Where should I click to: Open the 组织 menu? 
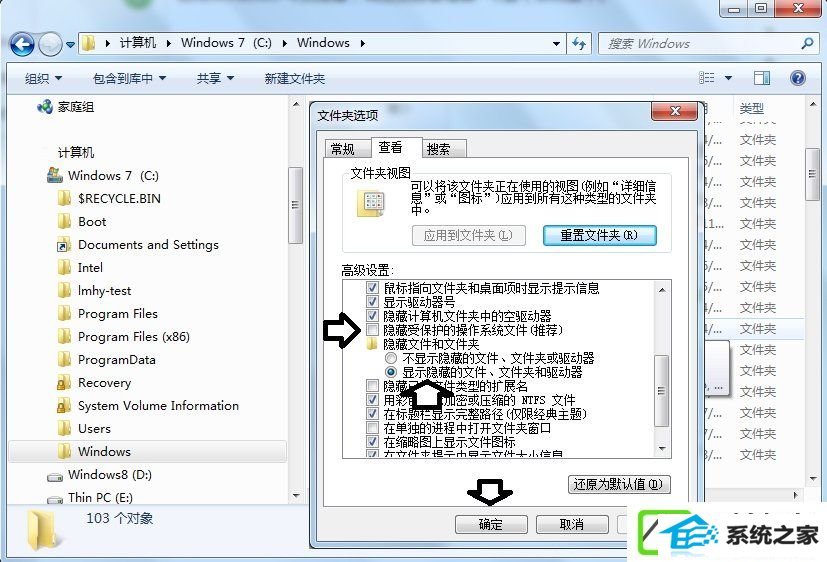click(x=43, y=79)
